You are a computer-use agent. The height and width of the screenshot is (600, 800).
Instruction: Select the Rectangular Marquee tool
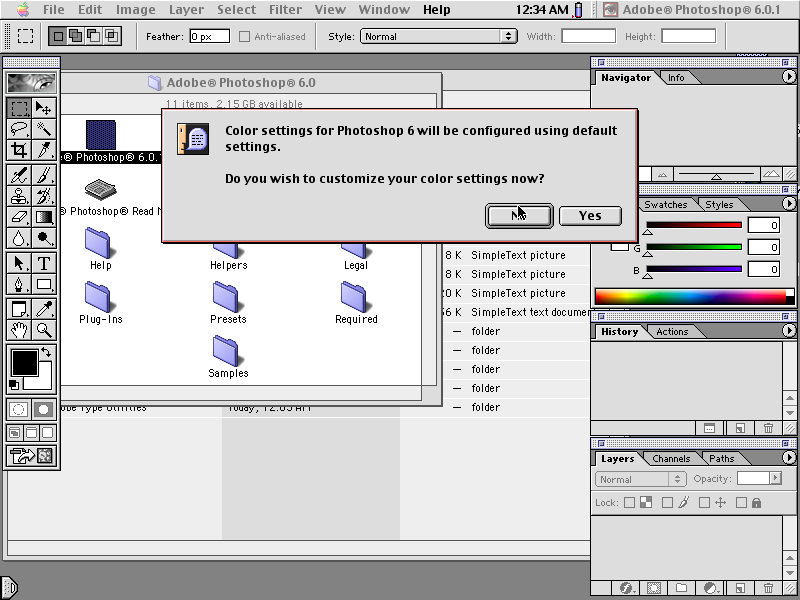[19, 108]
